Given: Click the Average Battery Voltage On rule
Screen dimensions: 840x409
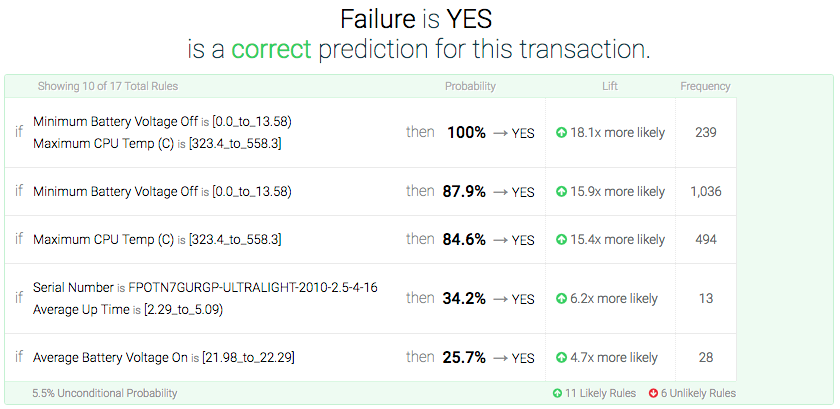Looking at the screenshot, I should tap(163, 357).
